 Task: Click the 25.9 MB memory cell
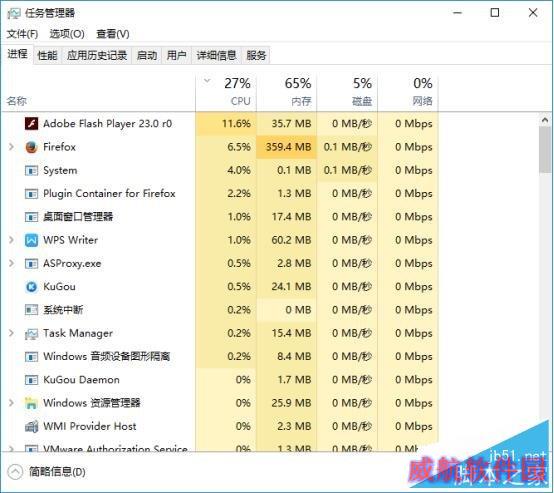(287, 403)
